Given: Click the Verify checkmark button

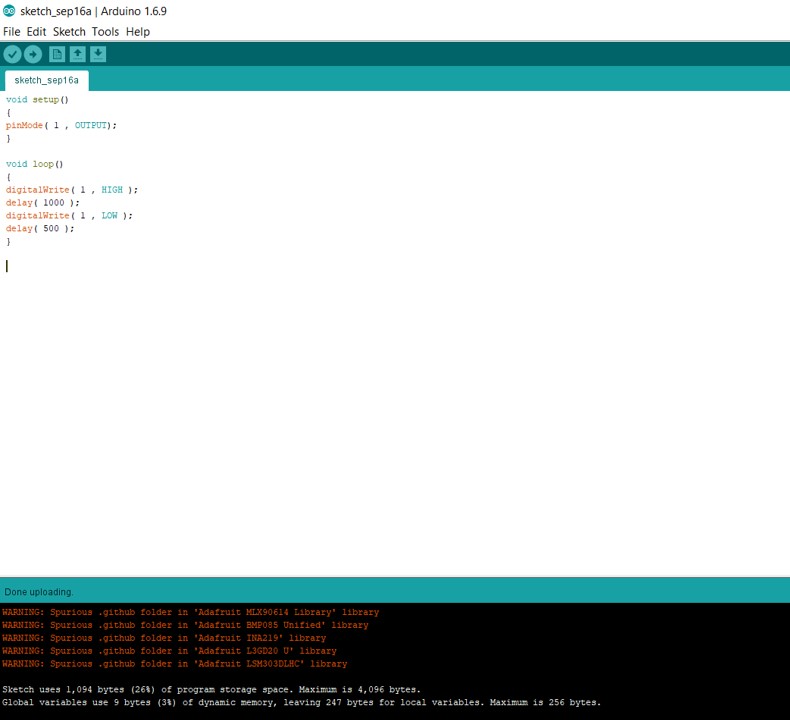Looking at the screenshot, I should pyautogui.click(x=13, y=54).
